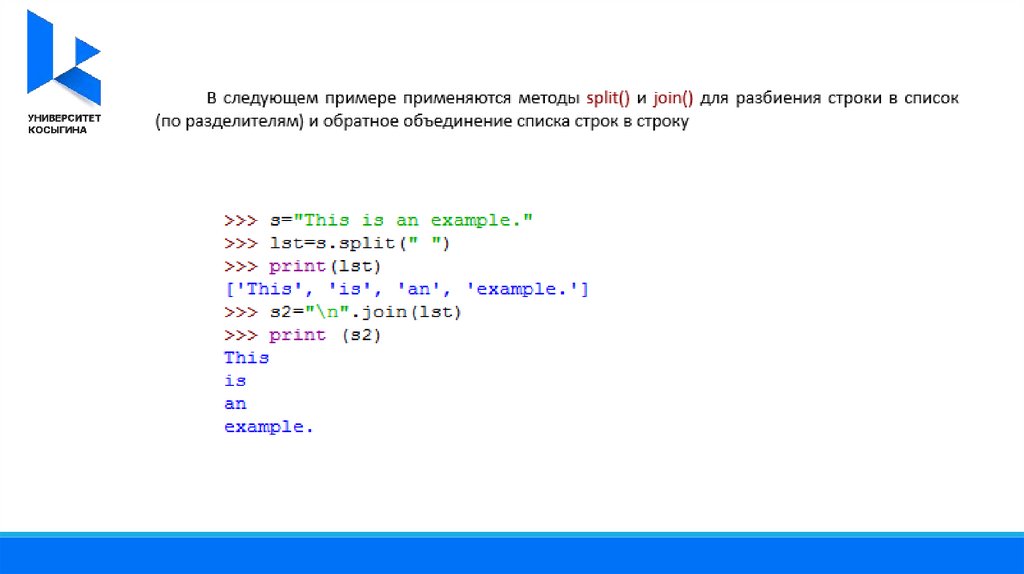Click the blue output word 'is'
The width and height of the screenshot is (1024, 574).
pos(235,381)
